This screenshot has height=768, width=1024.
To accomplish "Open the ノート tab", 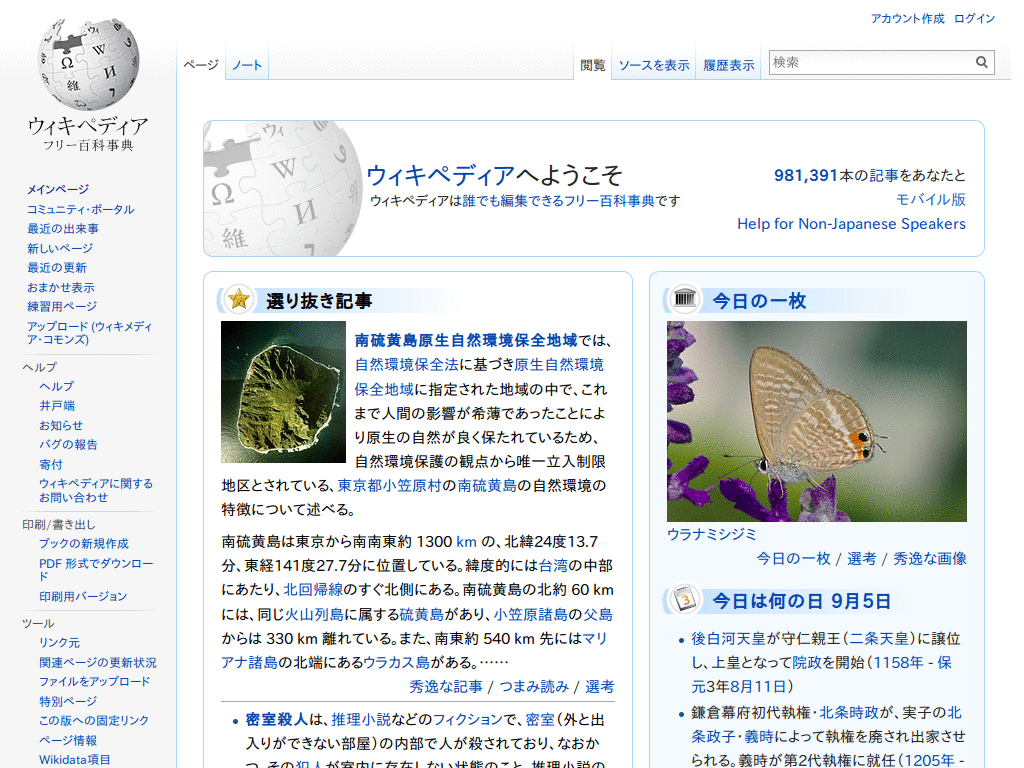I will pyautogui.click(x=247, y=65).
